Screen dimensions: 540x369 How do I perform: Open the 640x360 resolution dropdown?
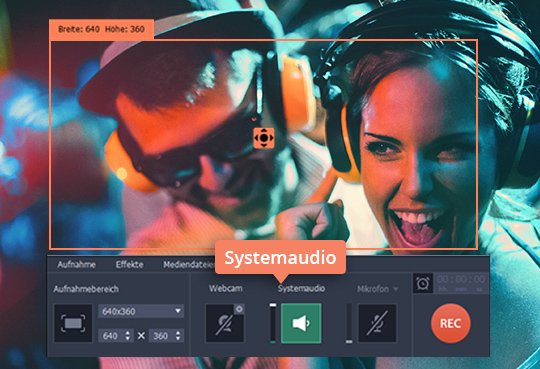click(x=141, y=311)
